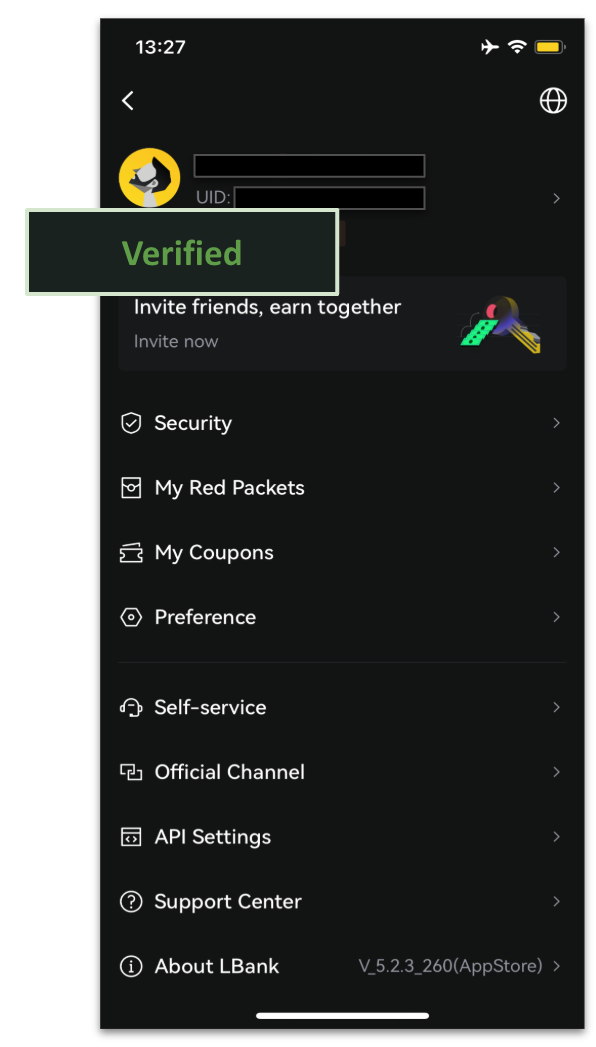
Task: Tap the Support Center question mark icon
Action: (131, 901)
